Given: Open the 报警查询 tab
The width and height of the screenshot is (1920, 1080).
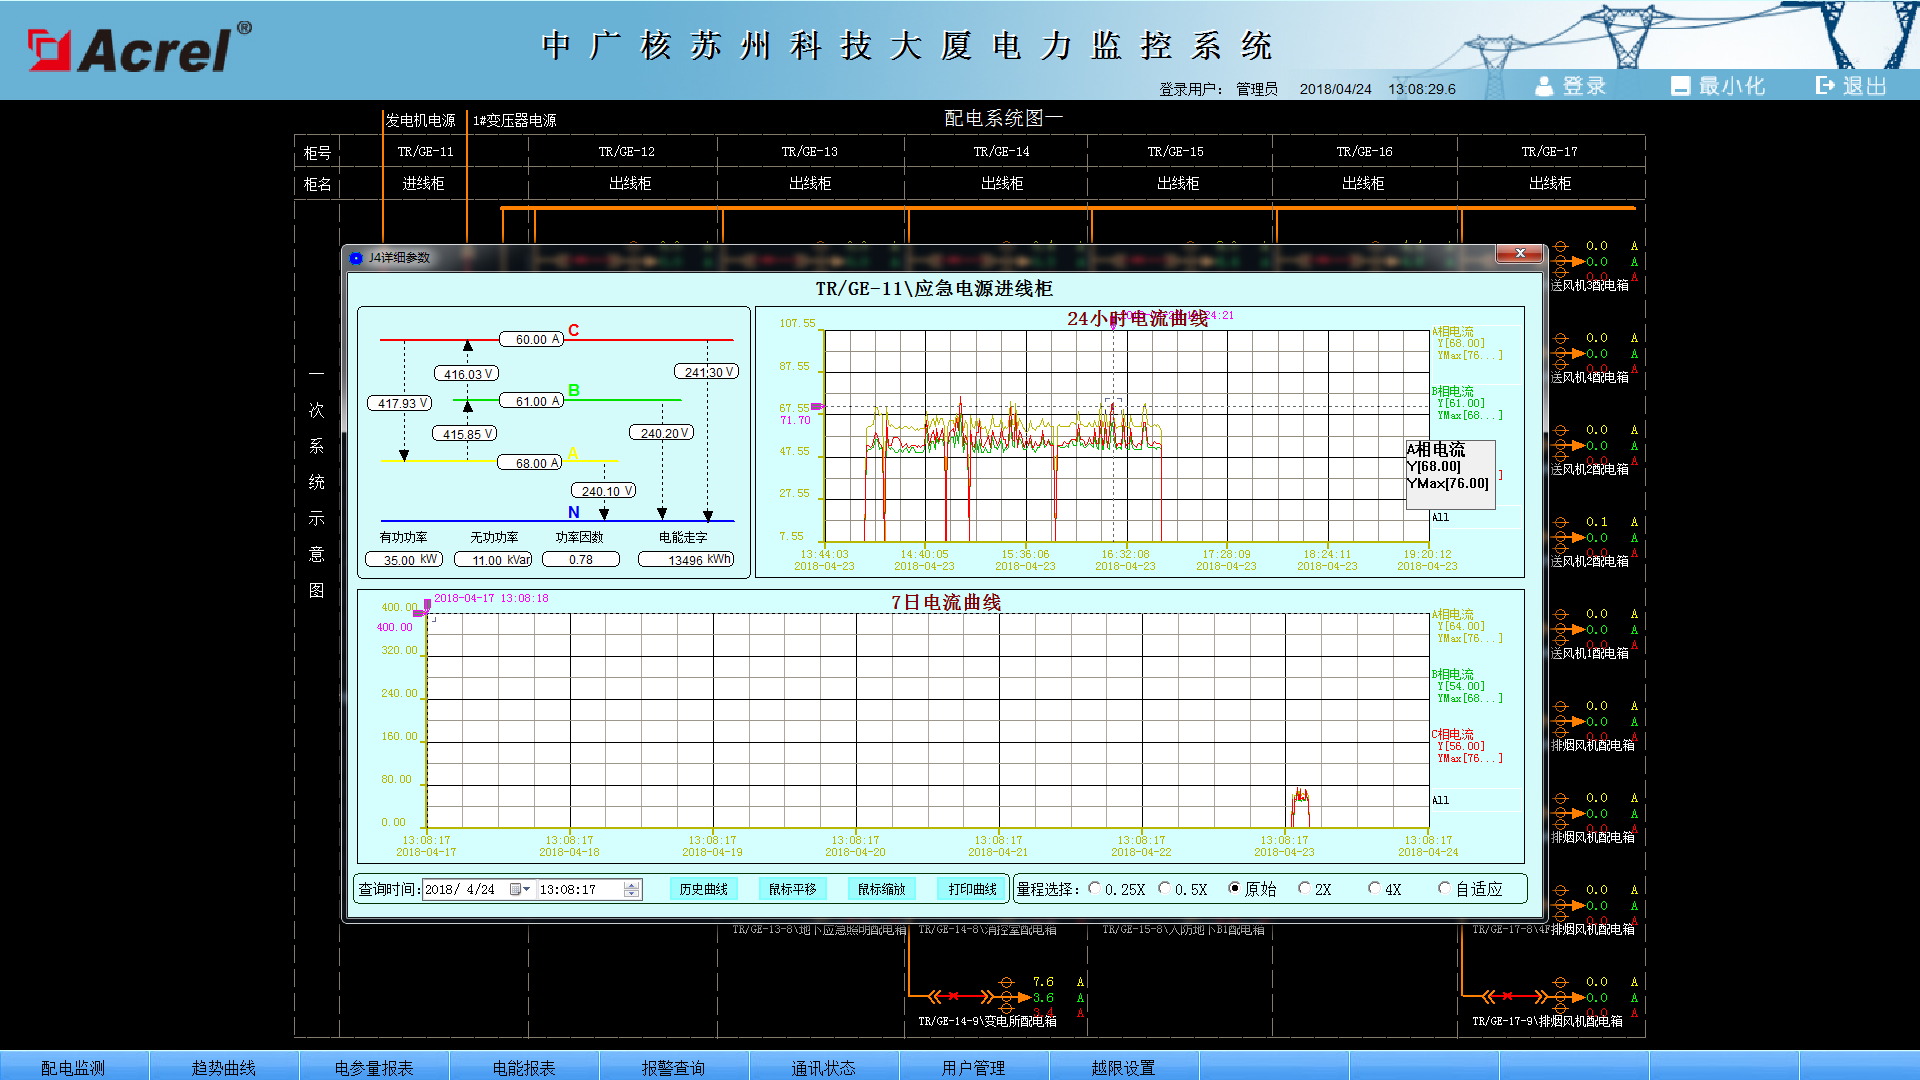Looking at the screenshot, I should pyautogui.click(x=674, y=1067).
